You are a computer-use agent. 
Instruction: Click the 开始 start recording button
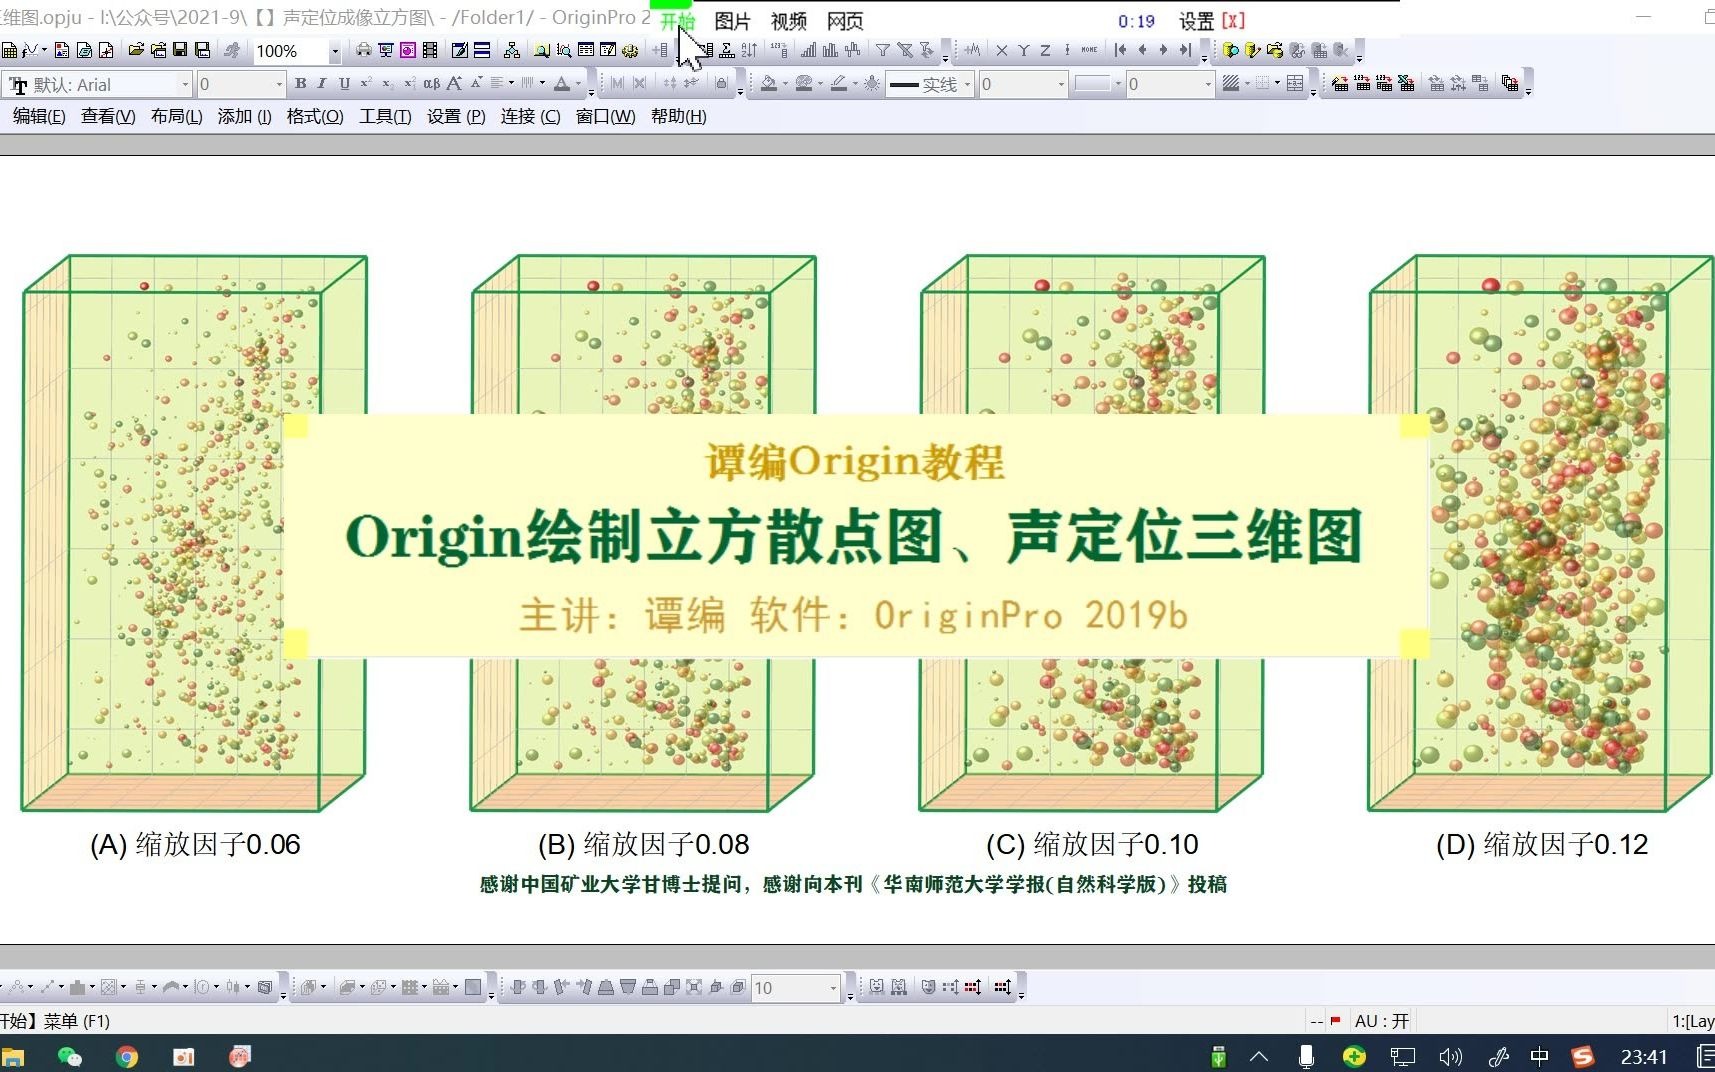point(677,21)
